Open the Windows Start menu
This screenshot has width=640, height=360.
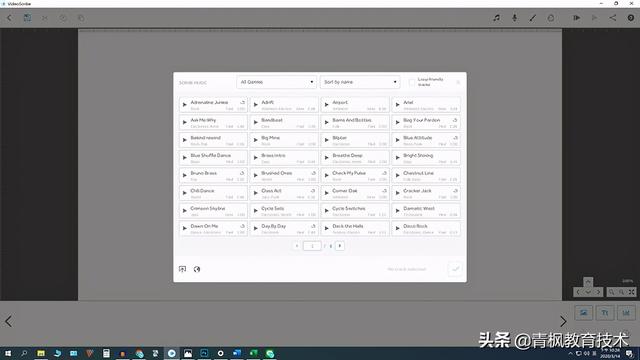(x=8, y=353)
